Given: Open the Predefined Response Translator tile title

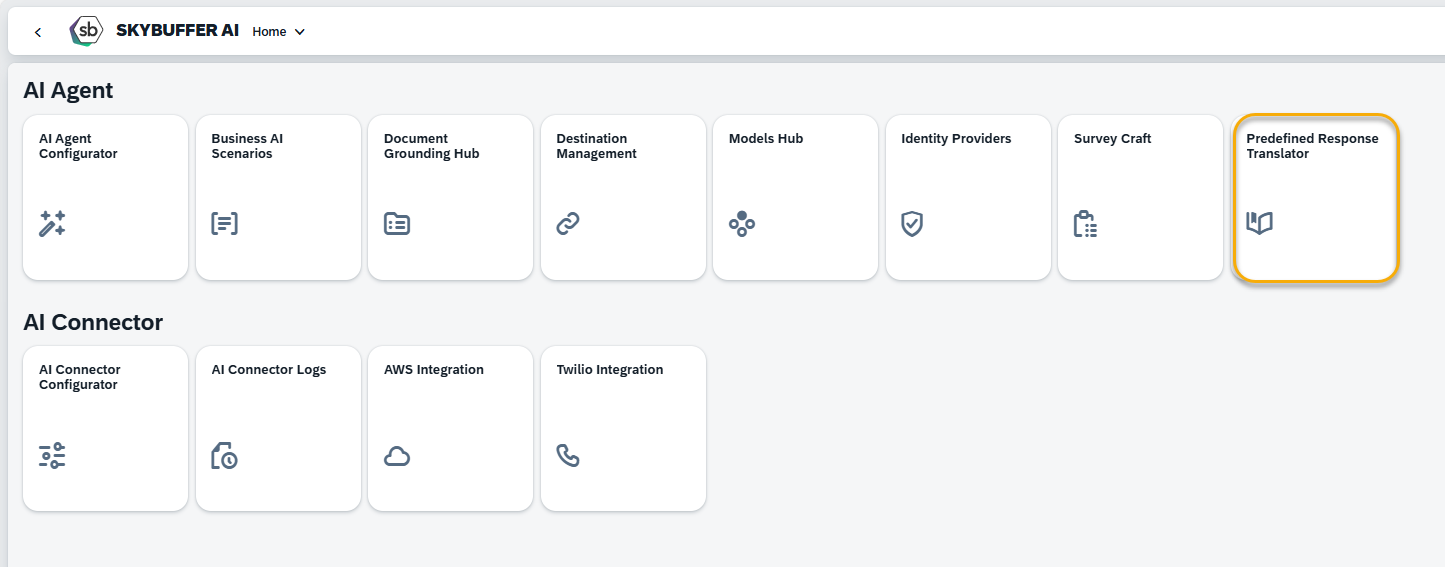Looking at the screenshot, I should (x=1312, y=146).
